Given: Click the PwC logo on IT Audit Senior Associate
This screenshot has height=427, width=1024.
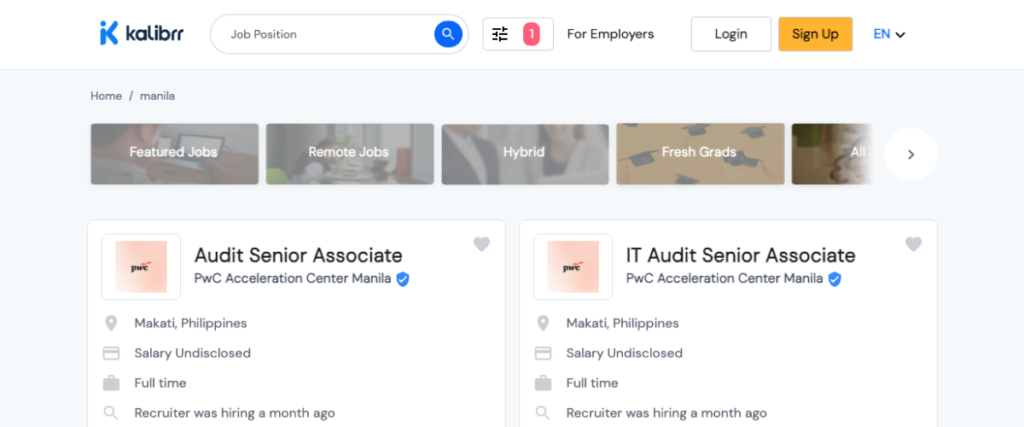Looking at the screenshot, I should coord(573,267).
